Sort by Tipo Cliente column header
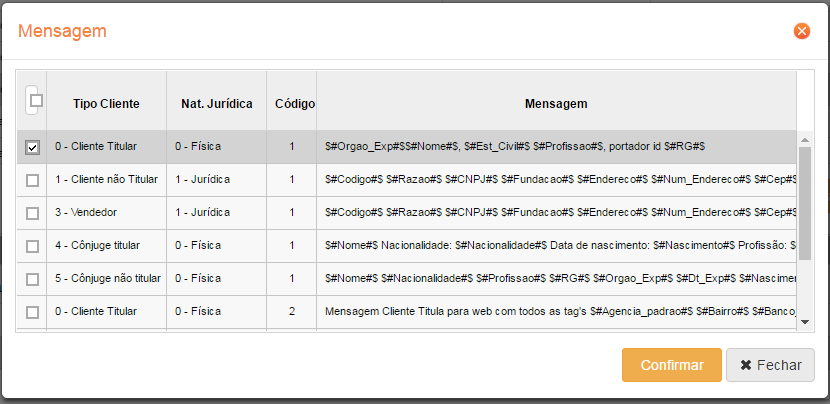The width and height of the screenshot is (830, 404). tap(106, 104)
